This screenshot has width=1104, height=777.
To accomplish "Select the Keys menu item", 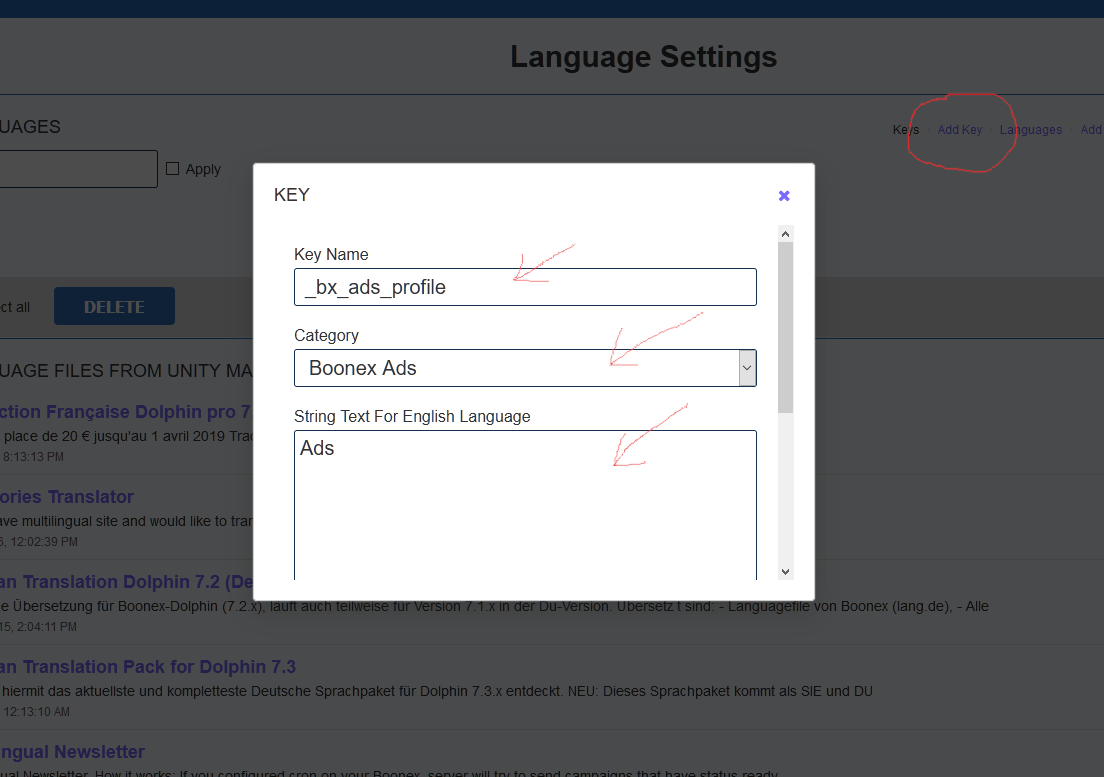I will [905, 130].
